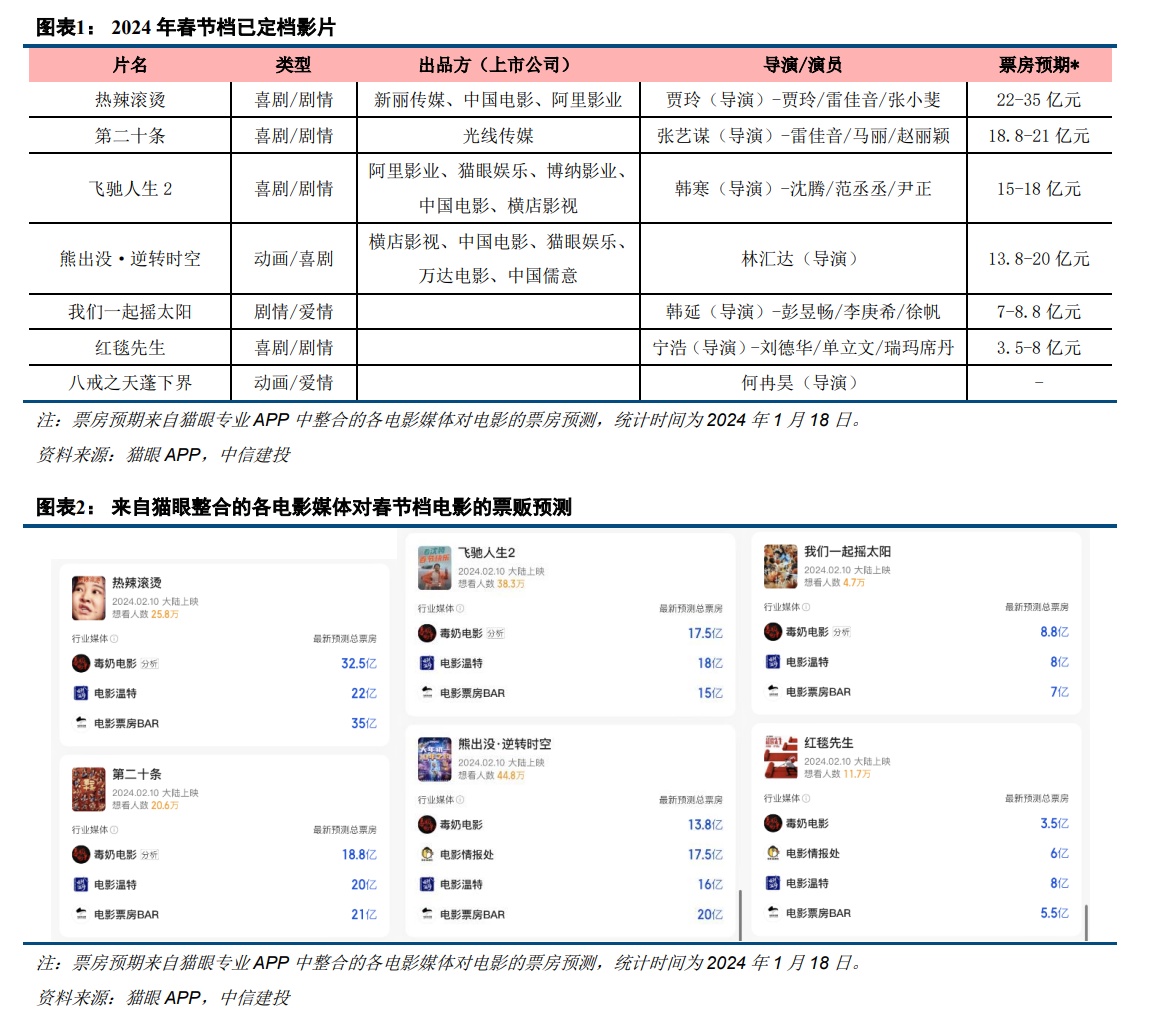The width and height of the screenshot is (1153, 1021).
Task: Click 电影票房BAR icon in 热辣滚烫 card
Action: point(81,723)
